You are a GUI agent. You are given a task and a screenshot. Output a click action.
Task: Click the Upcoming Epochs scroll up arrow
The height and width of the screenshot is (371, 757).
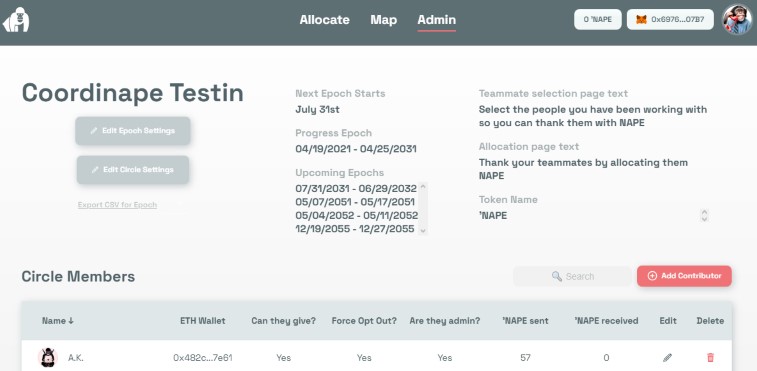(423, 186)
